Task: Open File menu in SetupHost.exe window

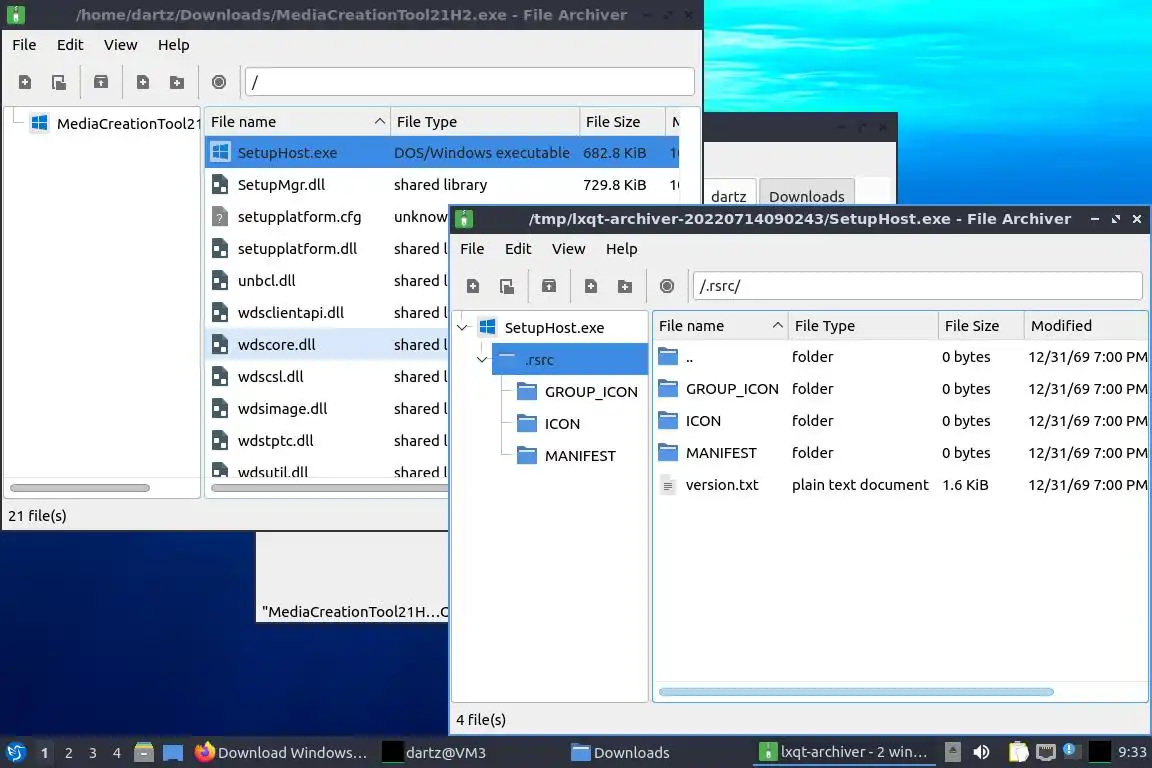Action: (x=472, y=249)
